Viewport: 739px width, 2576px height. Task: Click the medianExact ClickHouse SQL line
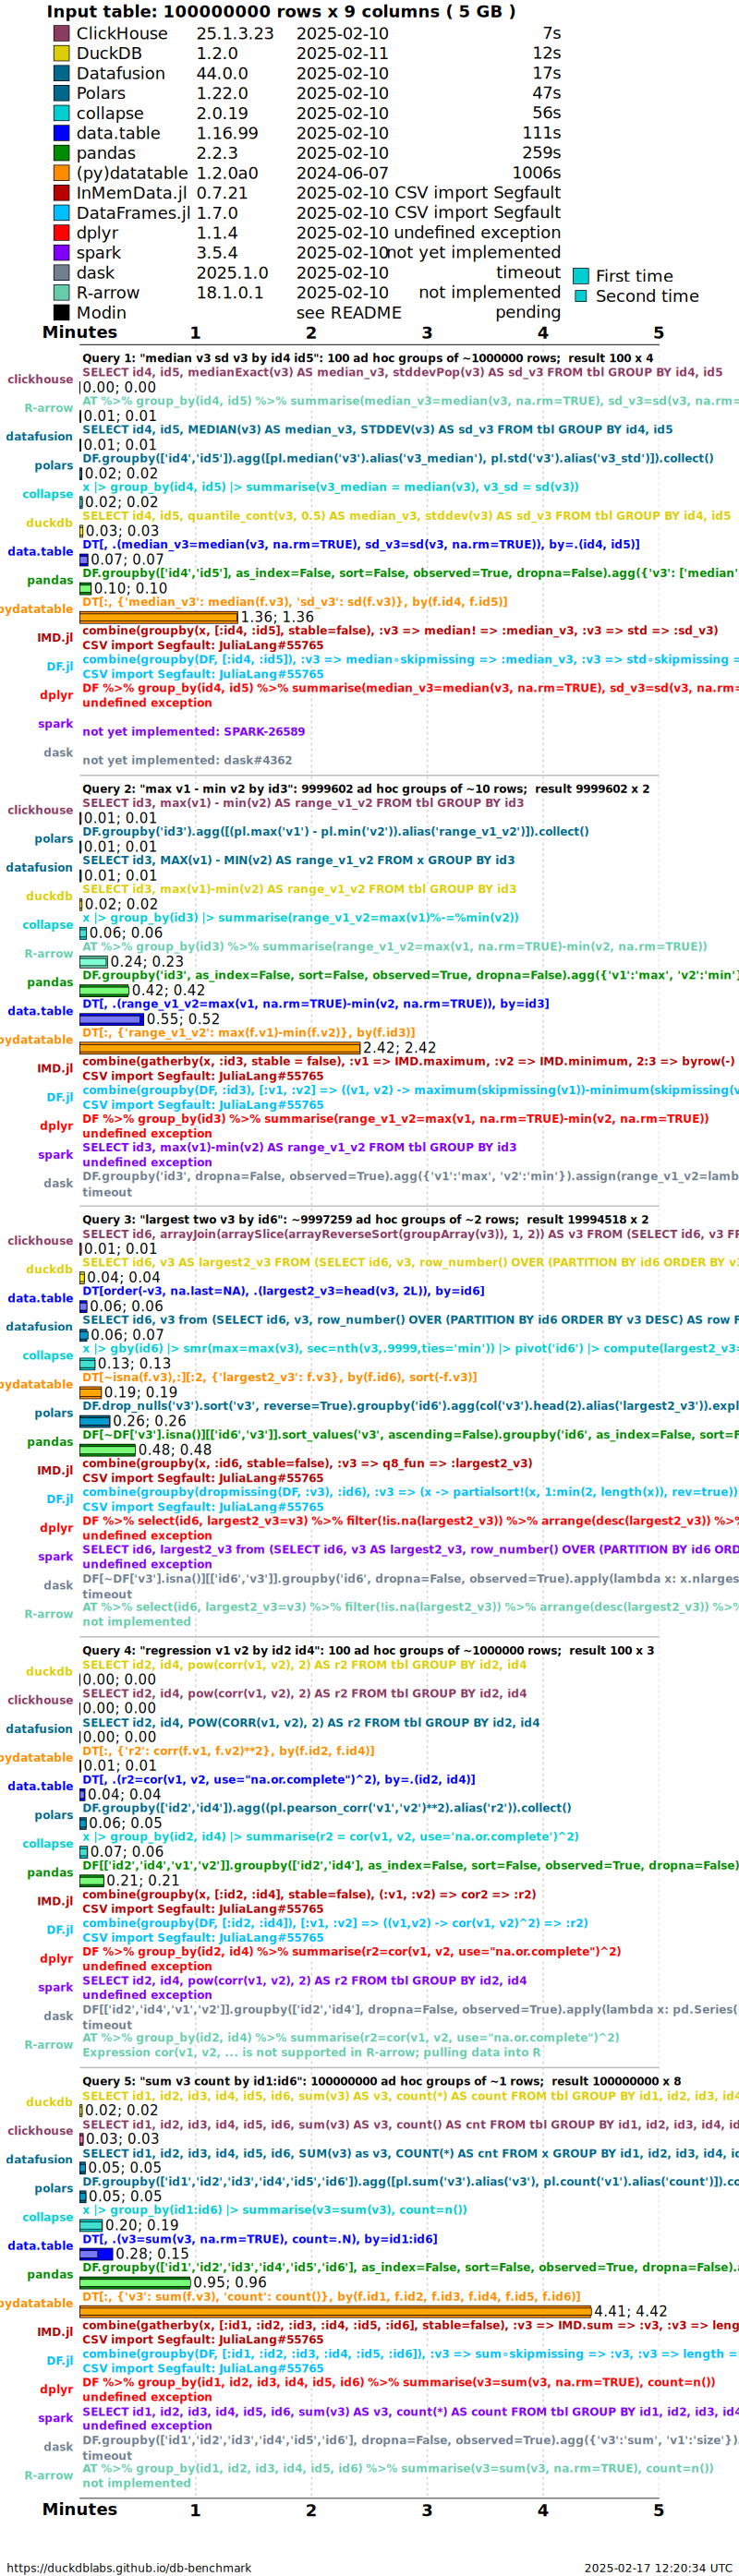(x=402, y=372)
